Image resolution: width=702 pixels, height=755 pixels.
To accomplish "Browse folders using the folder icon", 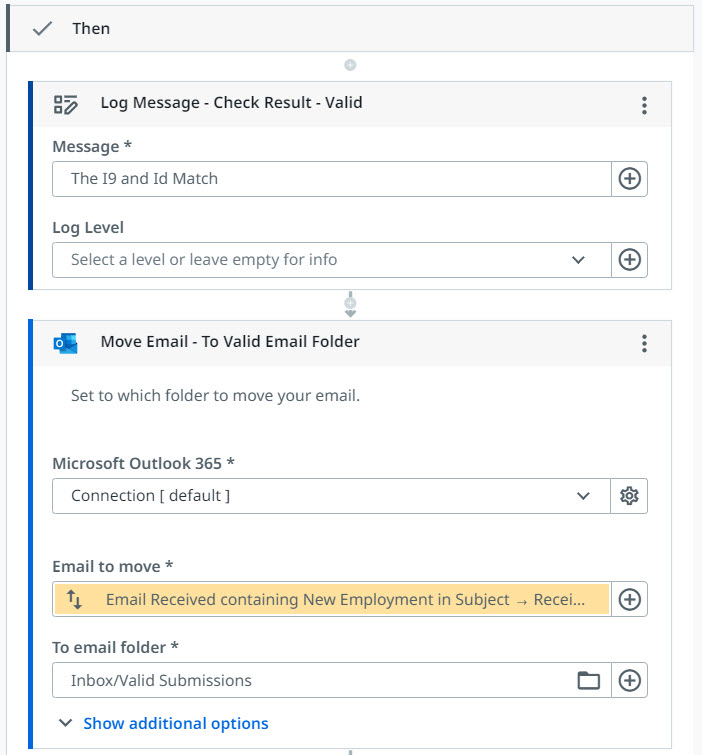I will click(x=589, y=681).
